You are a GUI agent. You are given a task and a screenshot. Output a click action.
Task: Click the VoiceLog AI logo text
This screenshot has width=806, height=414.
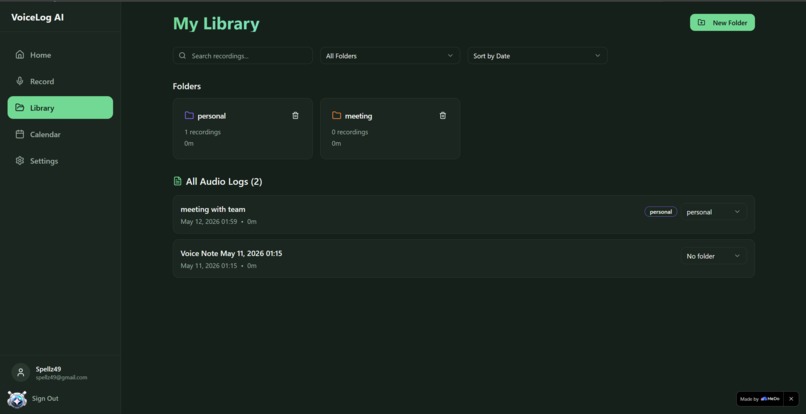tap(38, 17)
